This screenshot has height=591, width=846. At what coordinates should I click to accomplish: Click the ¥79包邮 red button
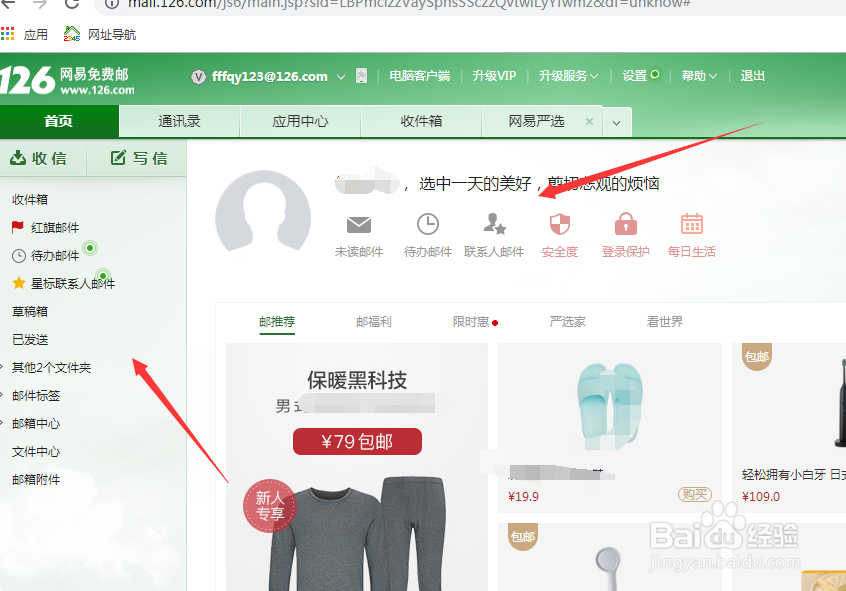tap(357, 441)
